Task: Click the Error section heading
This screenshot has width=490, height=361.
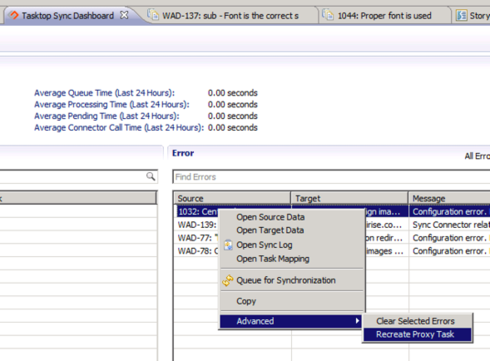Action: (x=183, y=153)
